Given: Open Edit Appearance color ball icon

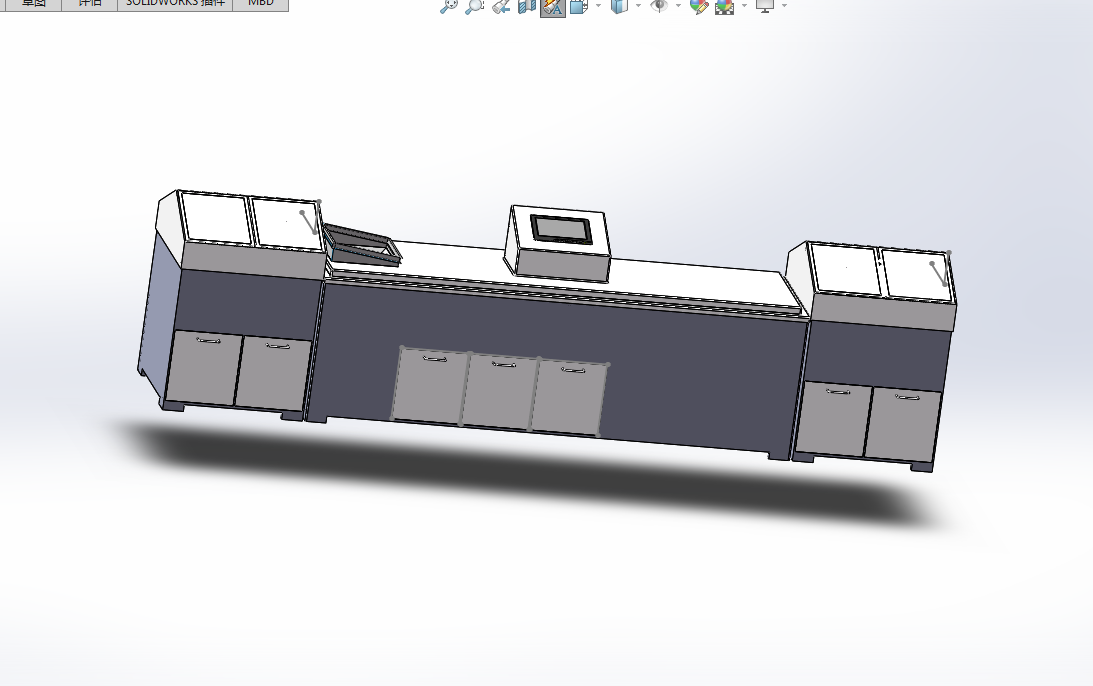Looking at the screenshot, I should click(x=698, y=6).
